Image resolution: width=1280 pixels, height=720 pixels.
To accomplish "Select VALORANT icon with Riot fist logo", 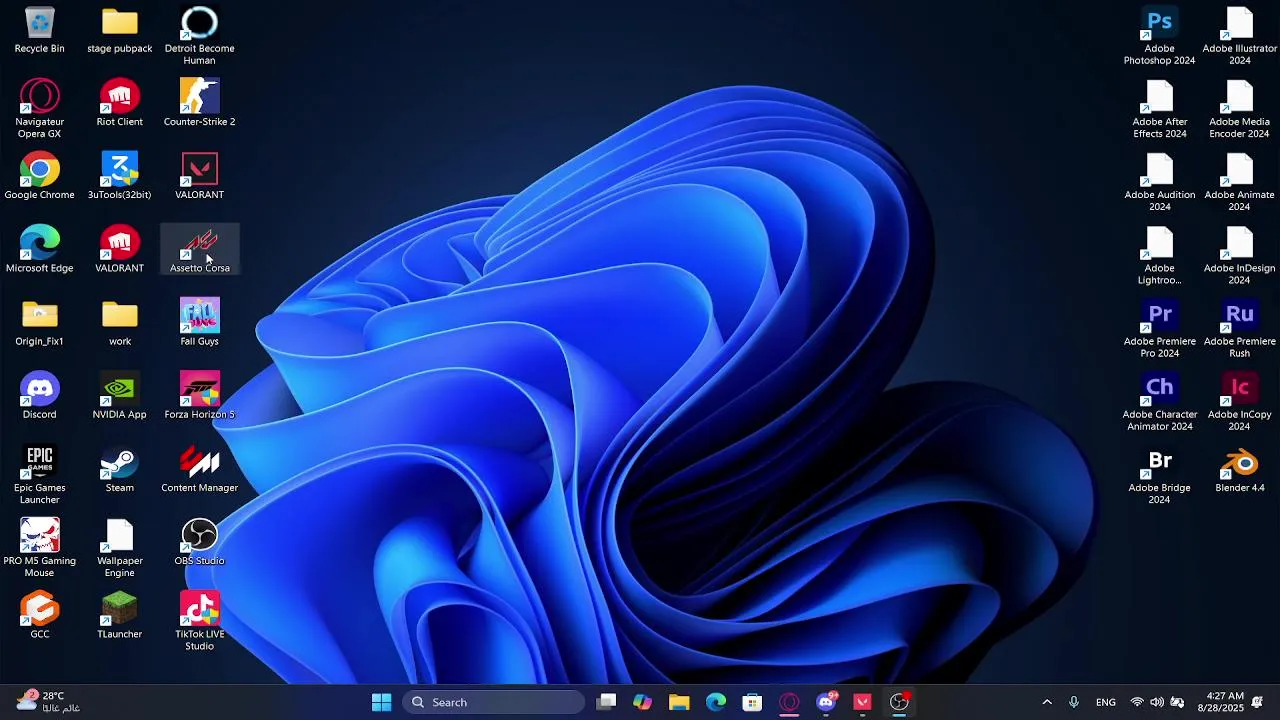I will pos(119,249).
